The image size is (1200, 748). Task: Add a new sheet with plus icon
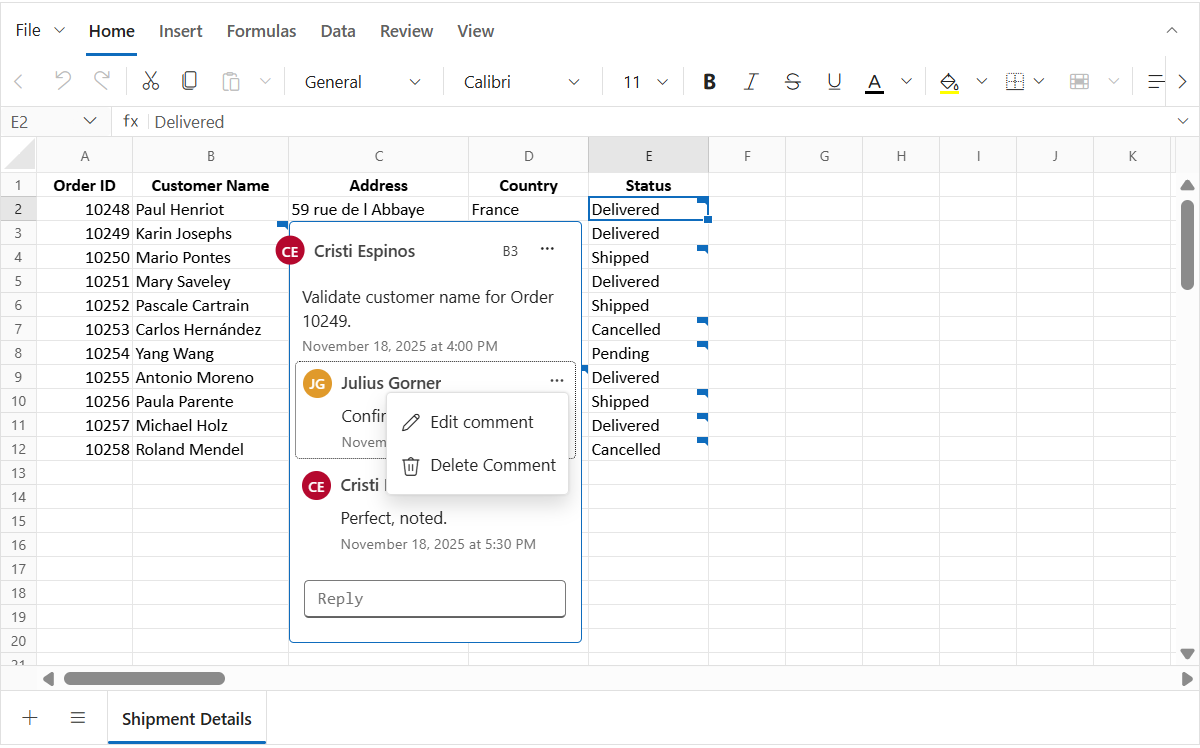30,718
